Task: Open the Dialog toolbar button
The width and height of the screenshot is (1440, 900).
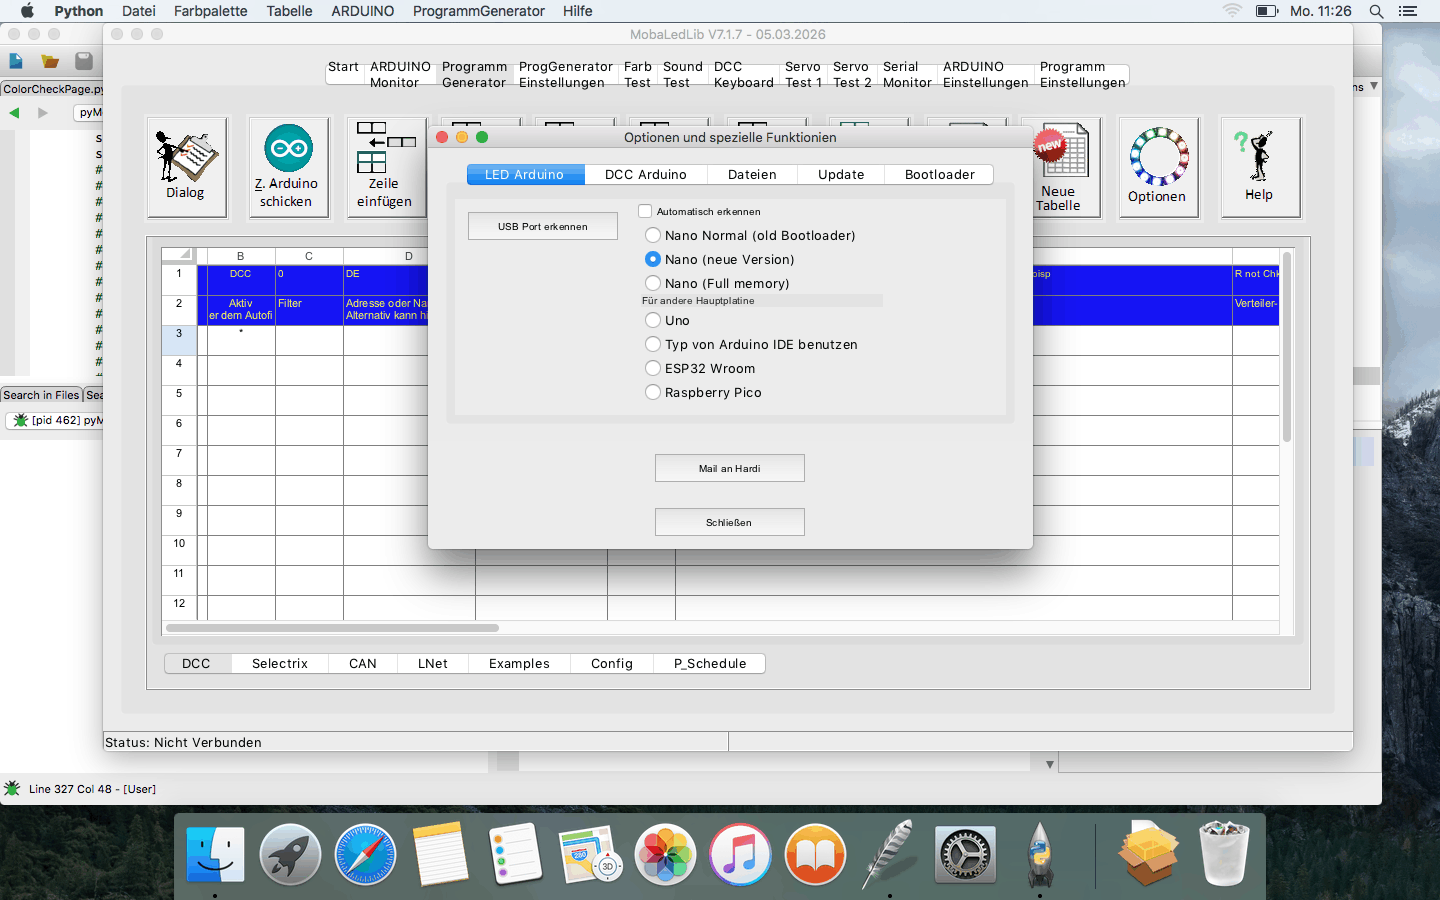Action: pos(187,166)
